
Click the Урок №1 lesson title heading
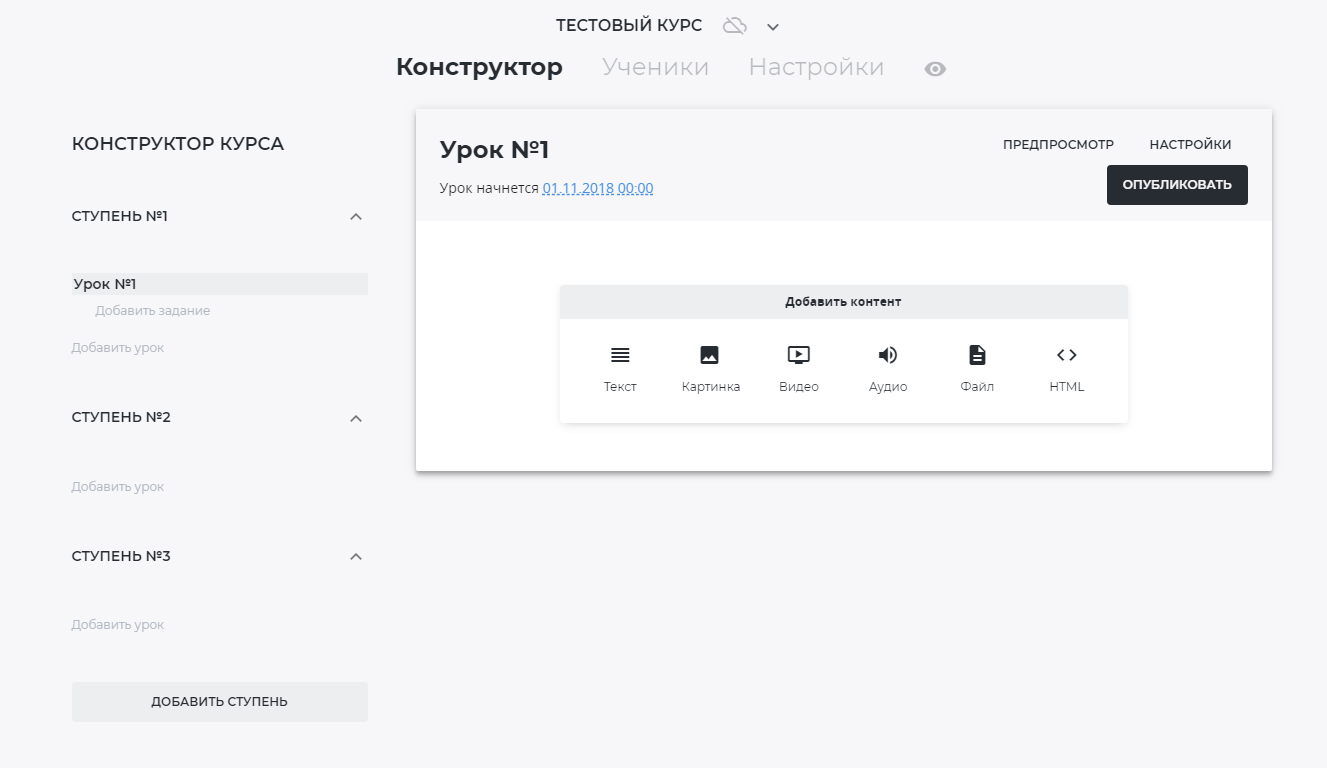click(x=495, y=150)
